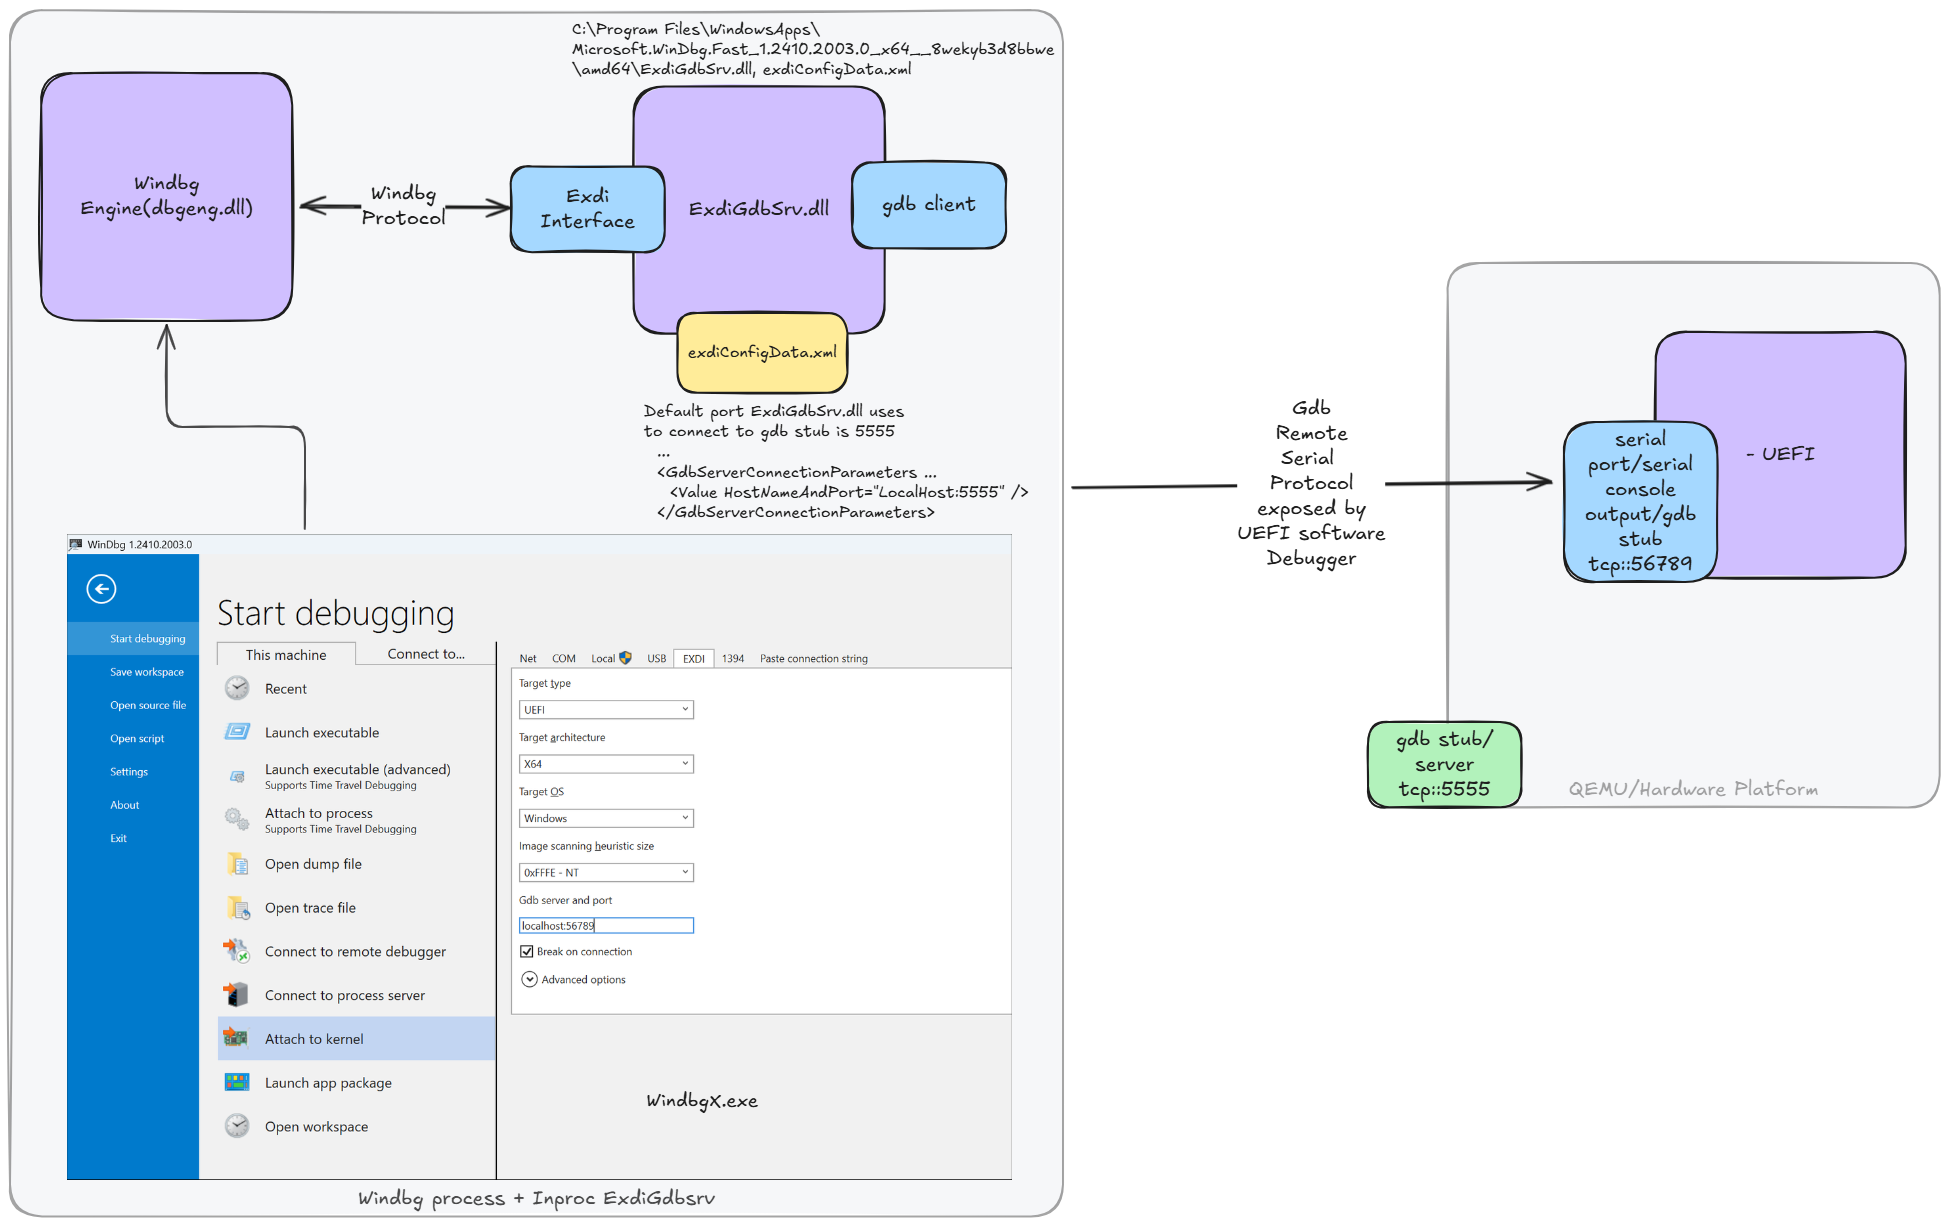This screenshot has height=1226, width=1949.
Task: Switch to the USB tab
Action: (x=657, y=658)
